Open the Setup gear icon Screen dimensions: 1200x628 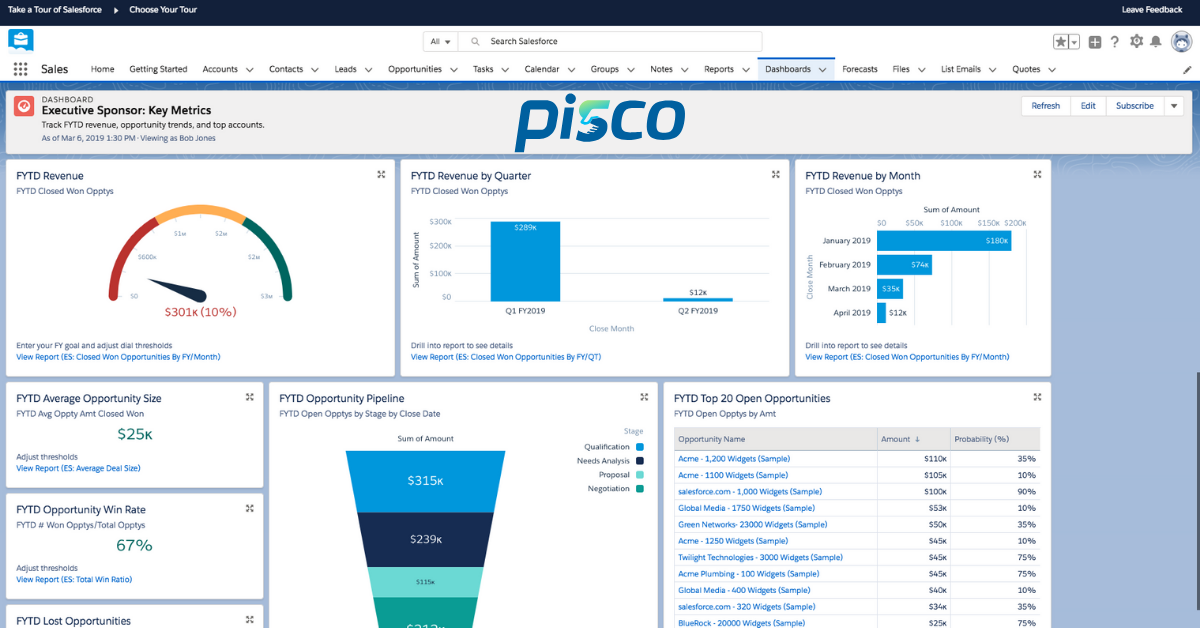point(1136,42)
